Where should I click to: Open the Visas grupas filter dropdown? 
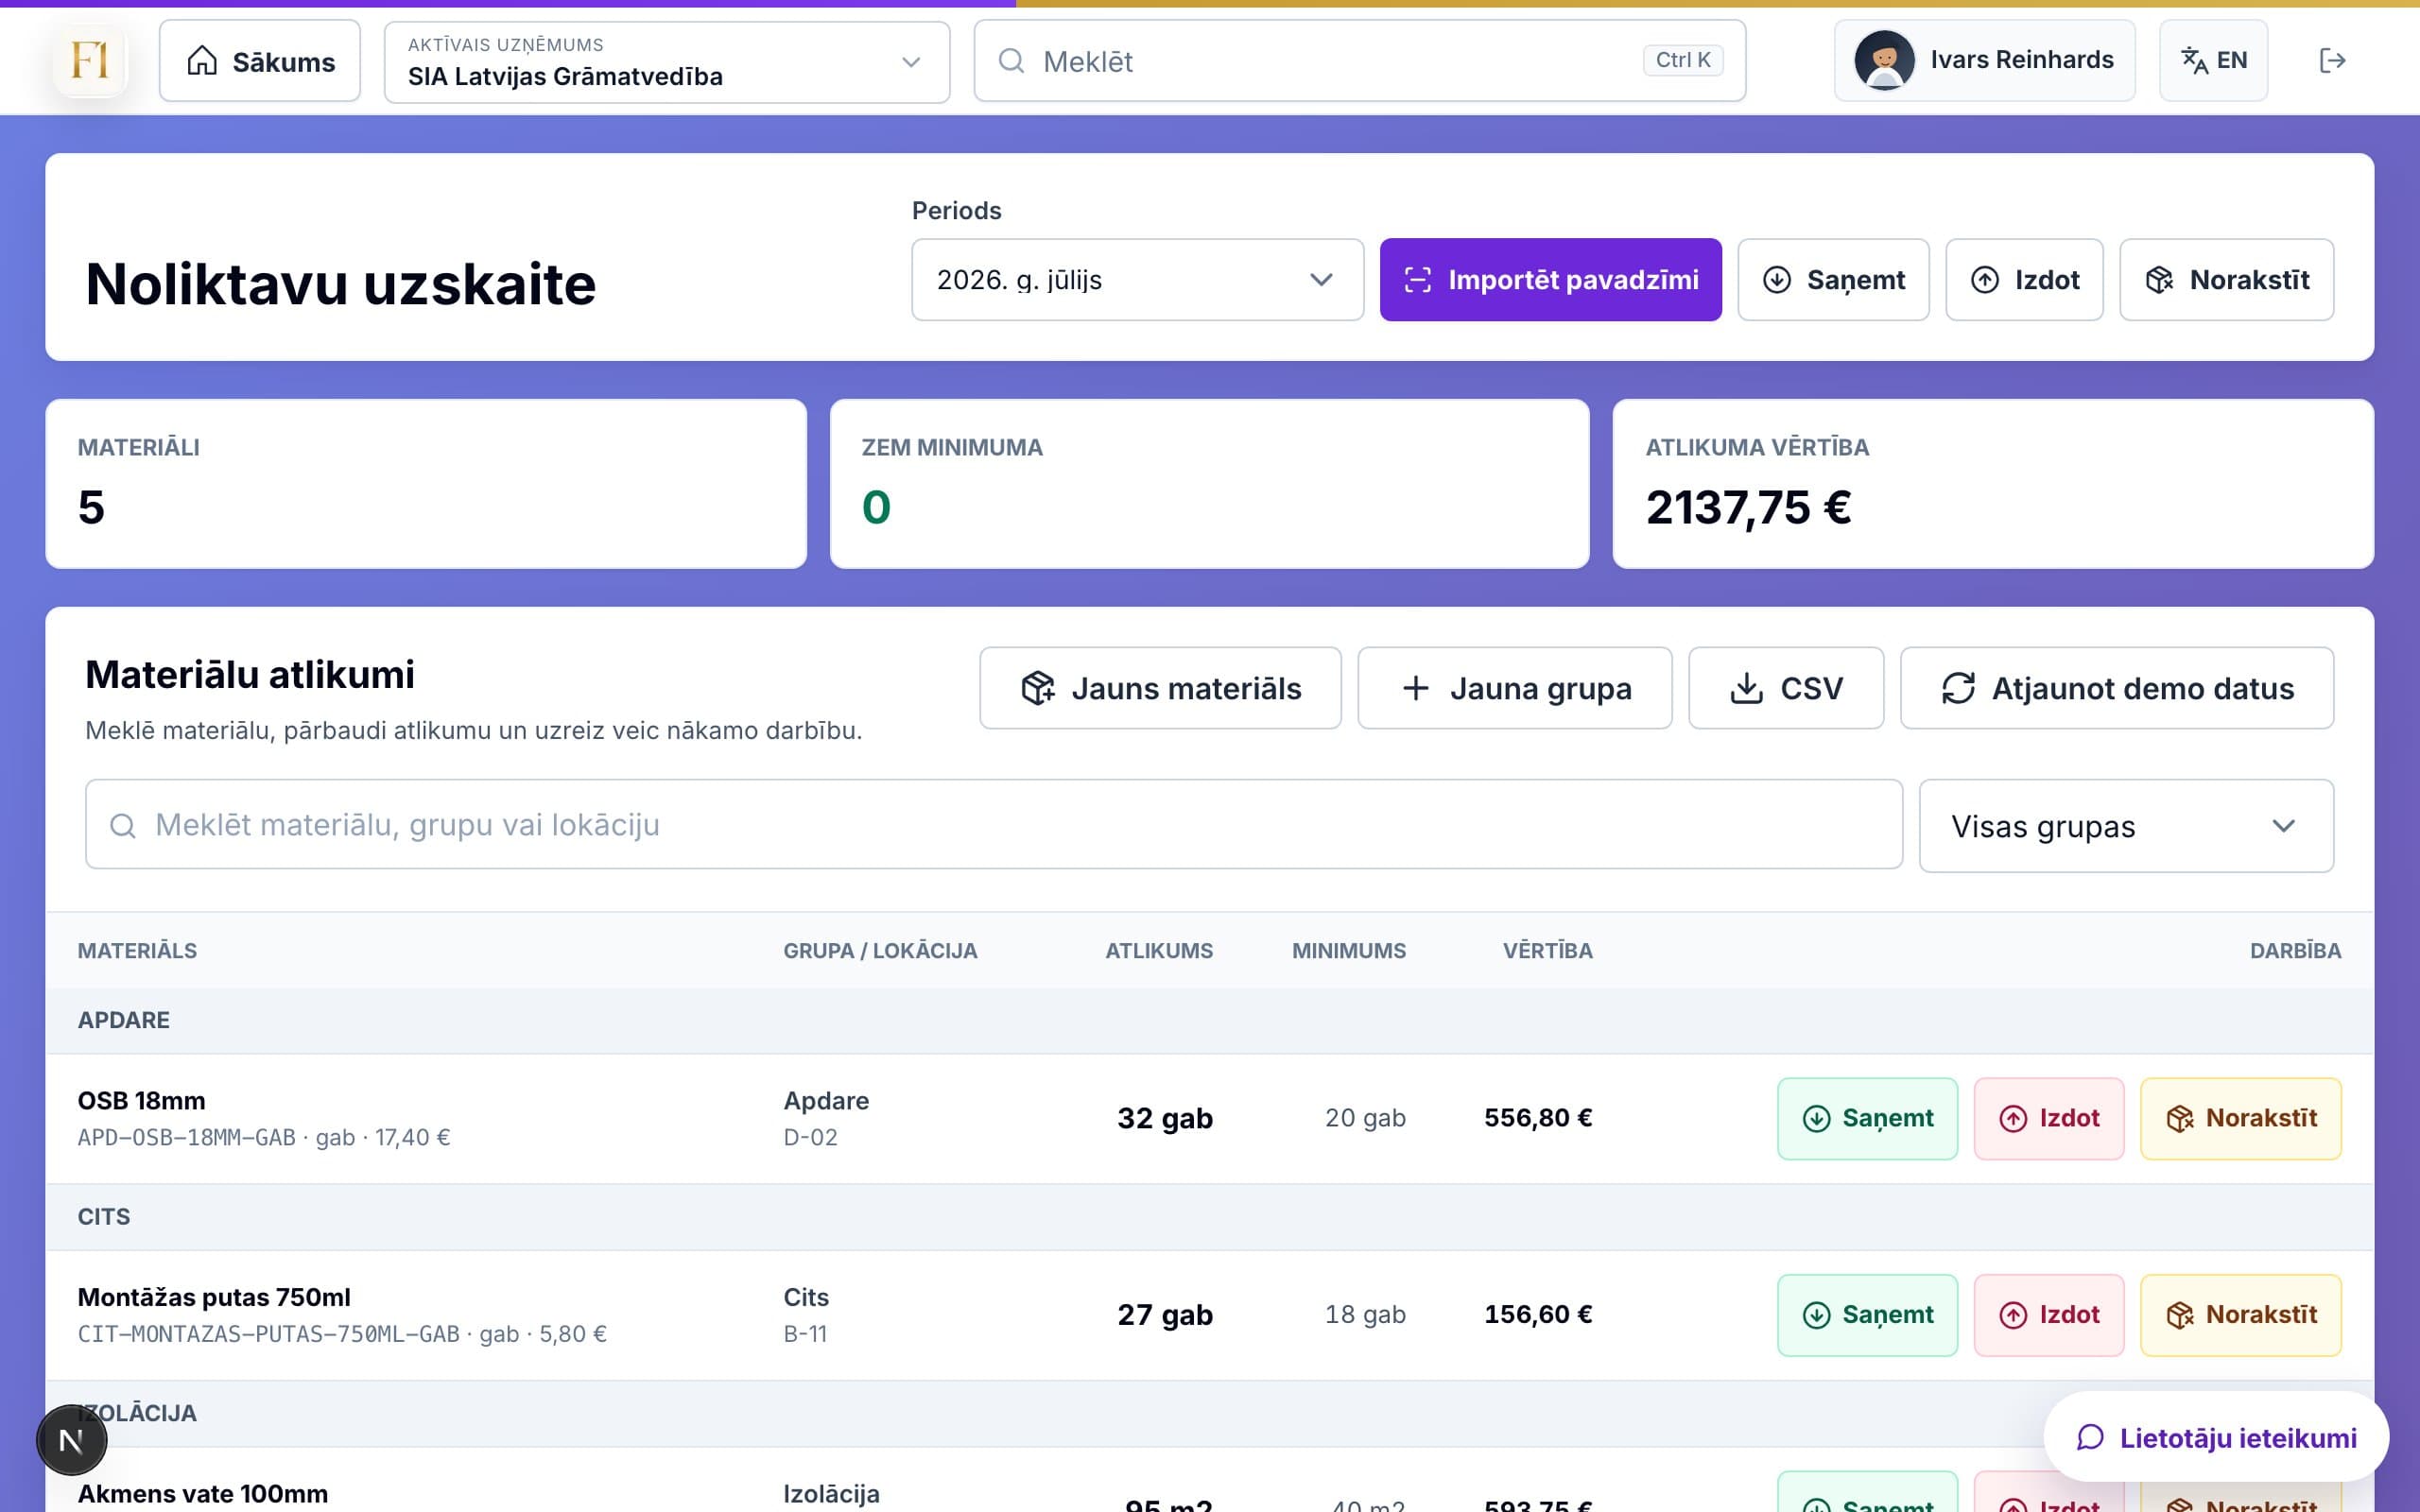[x=2126, y=826]
